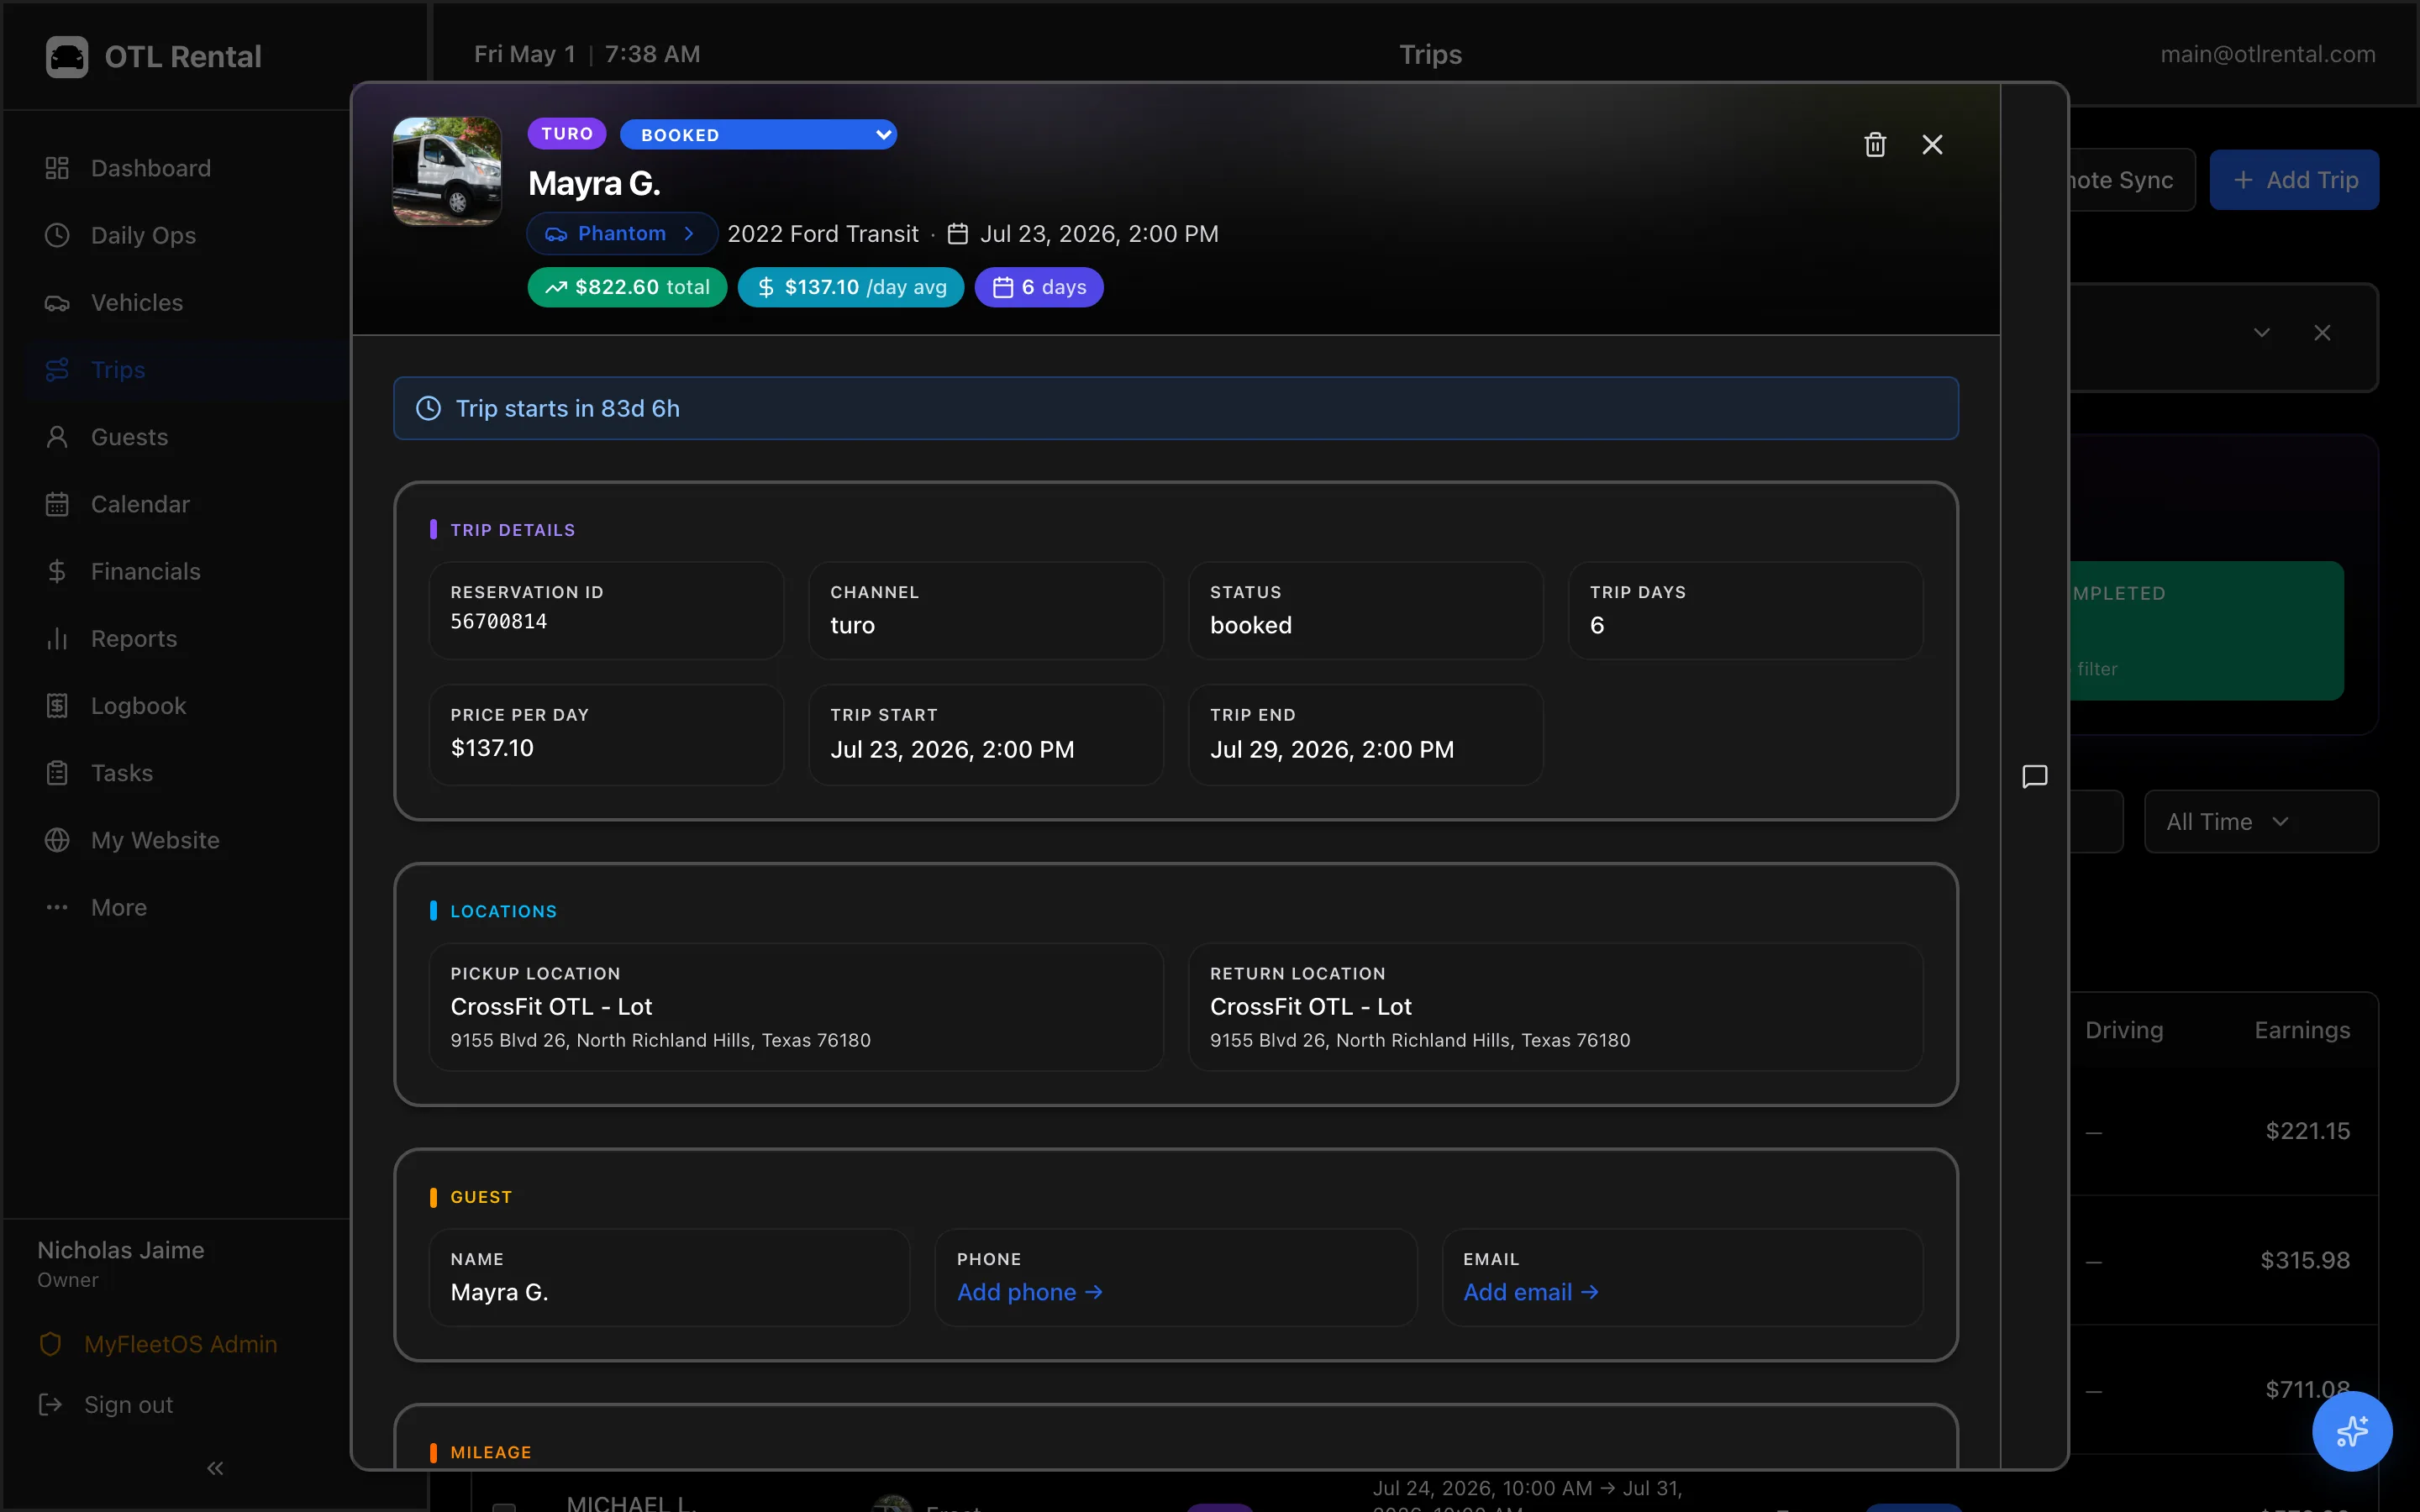The width and height of the screenshot is (2420, 1512).
Task: Click reservation ID 56700814
Action: click(499, 622)
